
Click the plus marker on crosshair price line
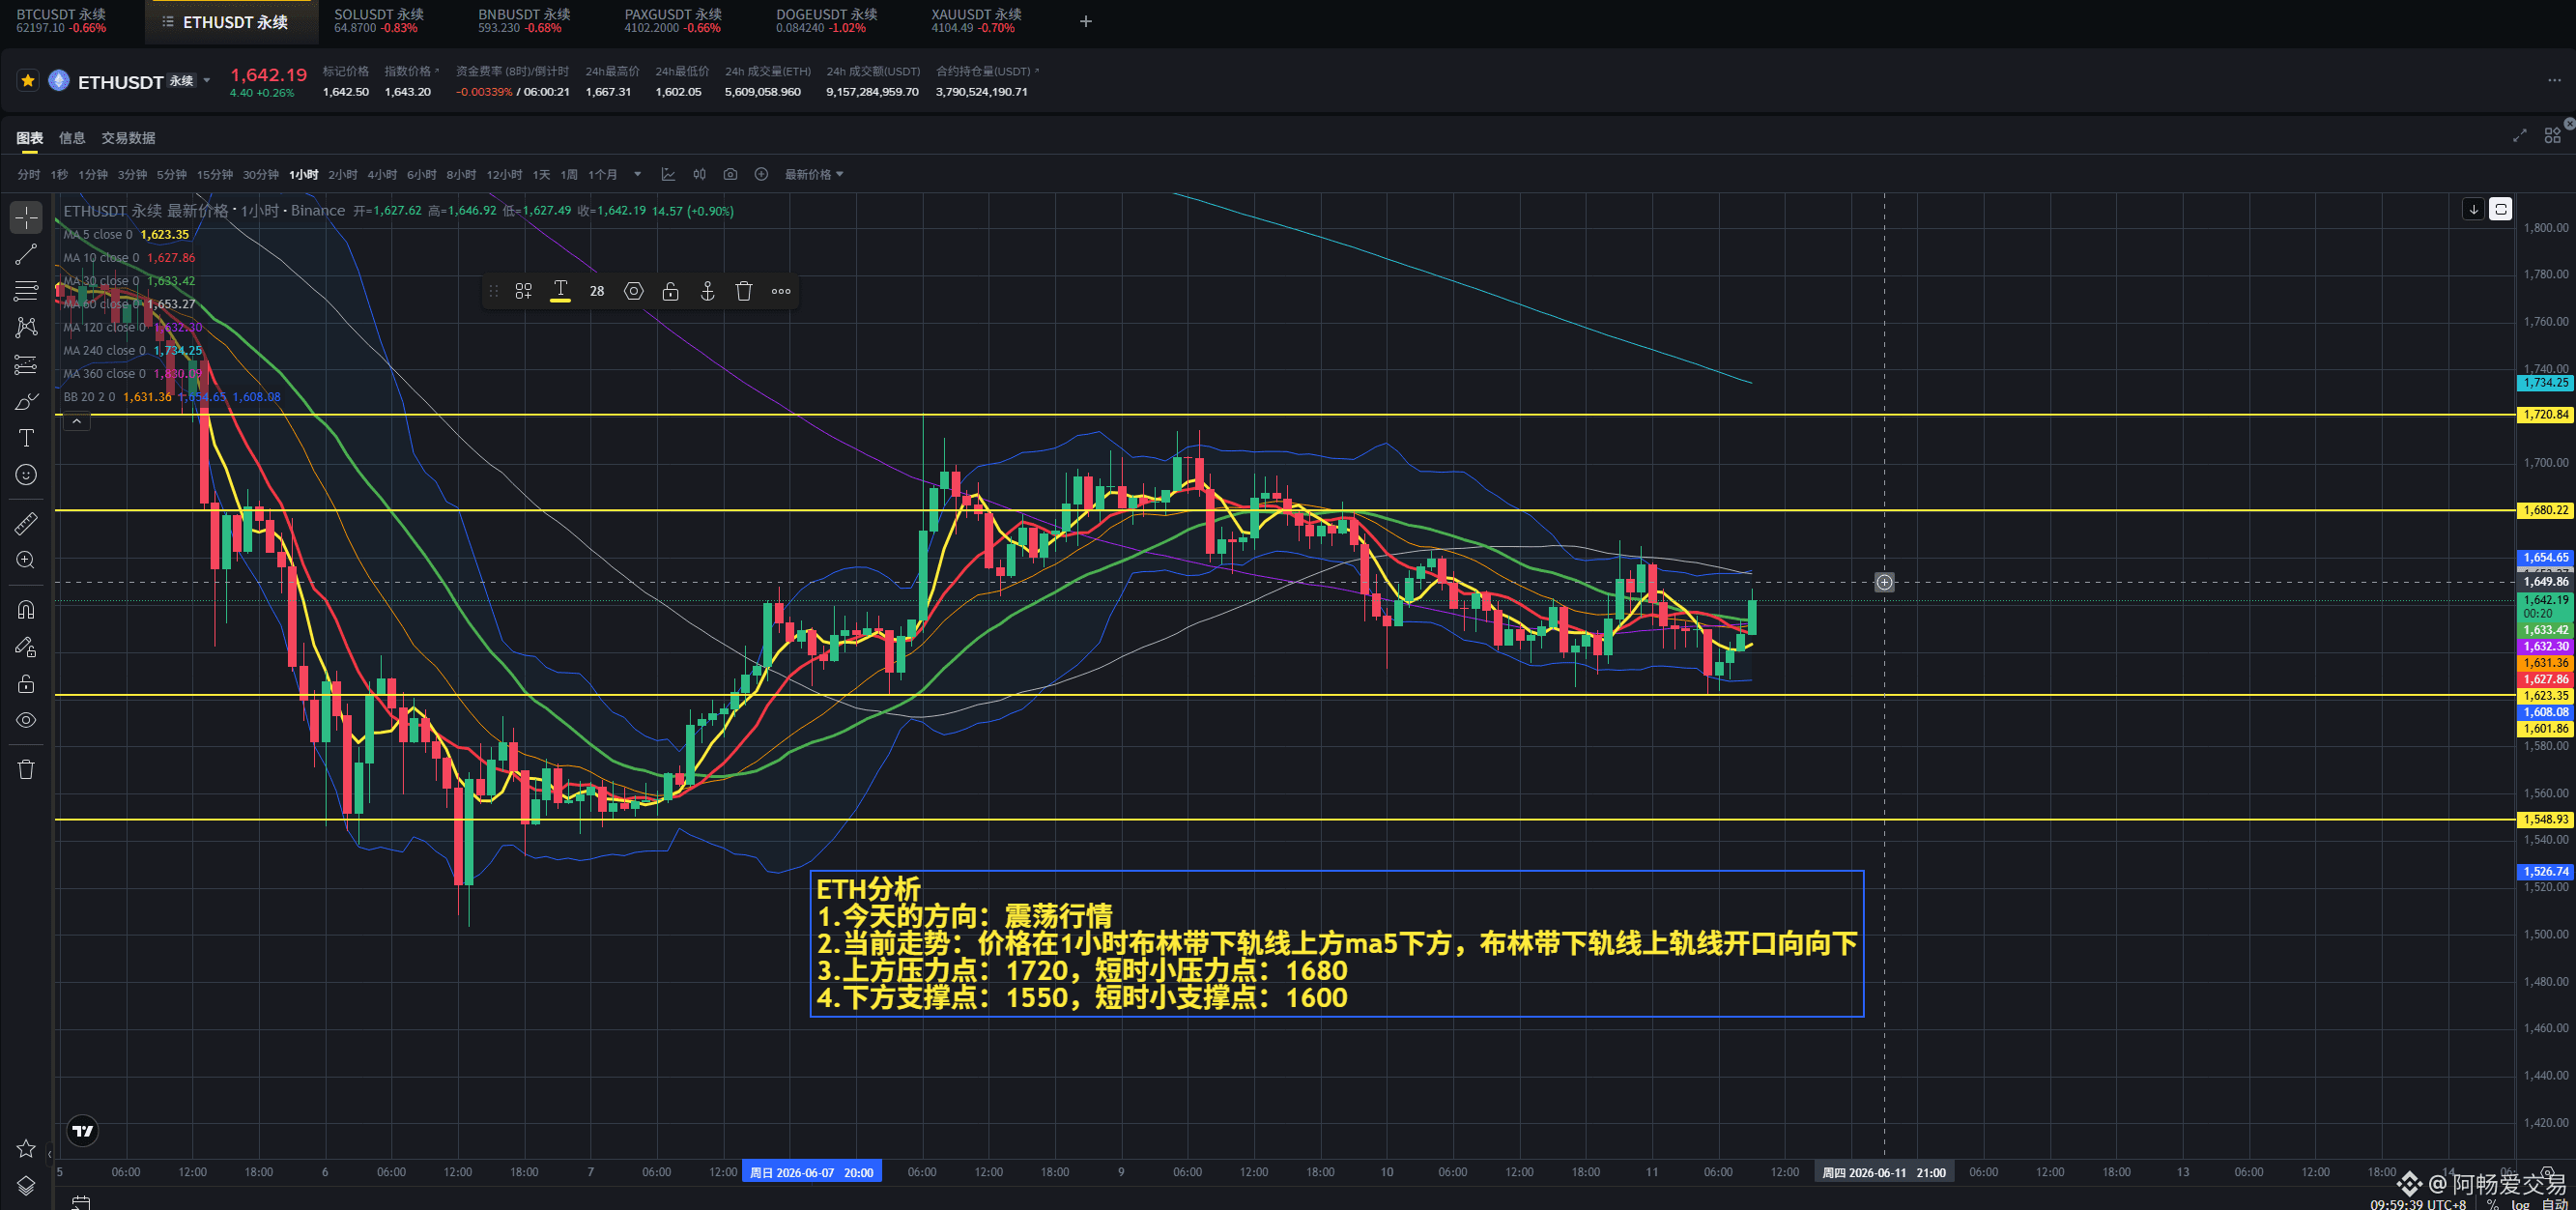(1884, 582)
